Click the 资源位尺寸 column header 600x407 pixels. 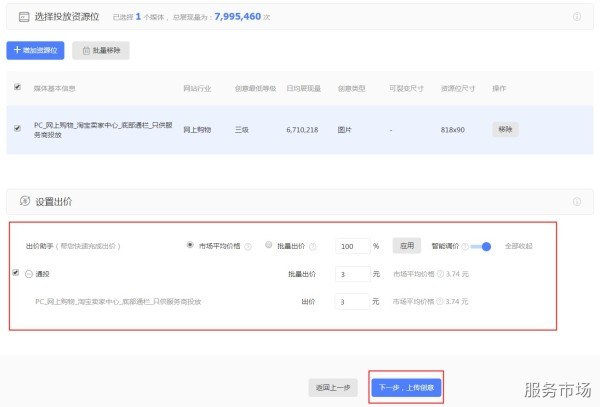pos(458,88)
